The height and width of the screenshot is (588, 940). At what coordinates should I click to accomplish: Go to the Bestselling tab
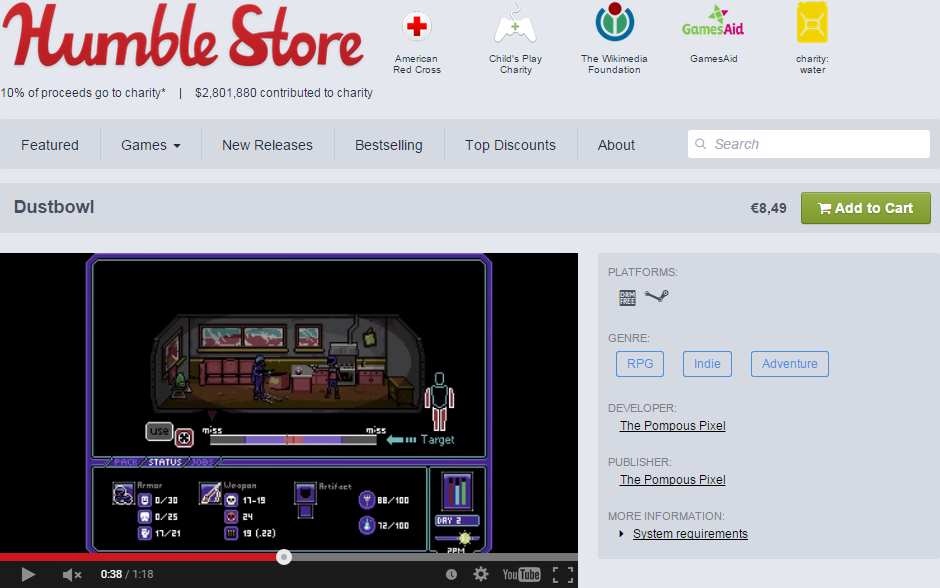tap(388, 145)
